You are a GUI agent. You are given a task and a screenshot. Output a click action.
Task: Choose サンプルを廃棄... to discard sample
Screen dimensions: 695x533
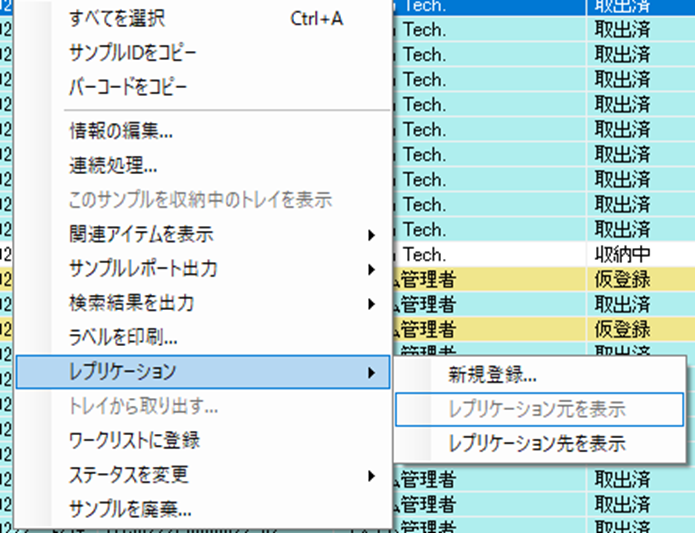click(130, 508)
